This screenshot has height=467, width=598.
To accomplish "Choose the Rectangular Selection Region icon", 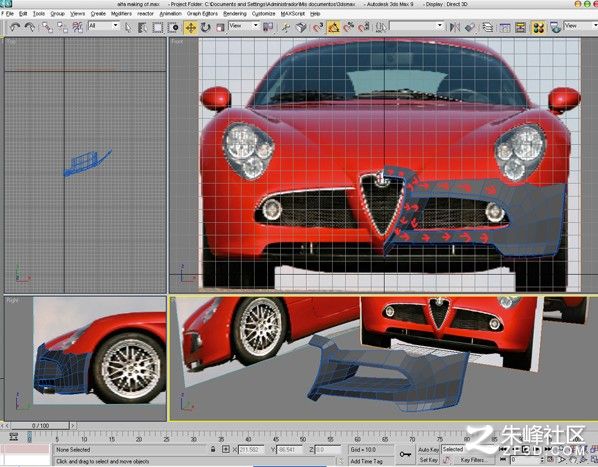I will (158, 27).
